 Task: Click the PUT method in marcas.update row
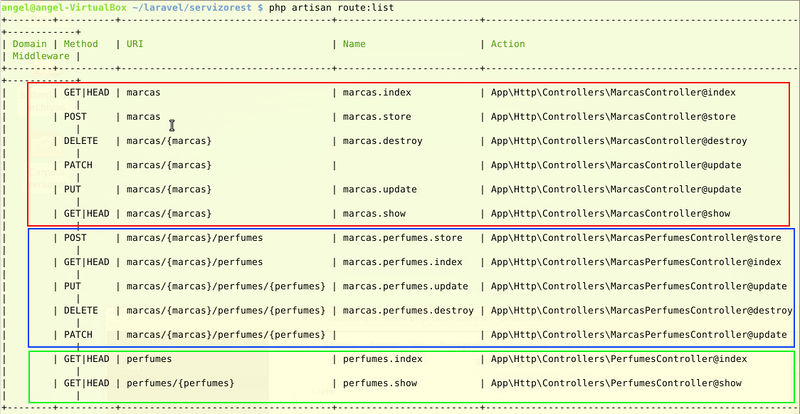click(x=72, y=189)
